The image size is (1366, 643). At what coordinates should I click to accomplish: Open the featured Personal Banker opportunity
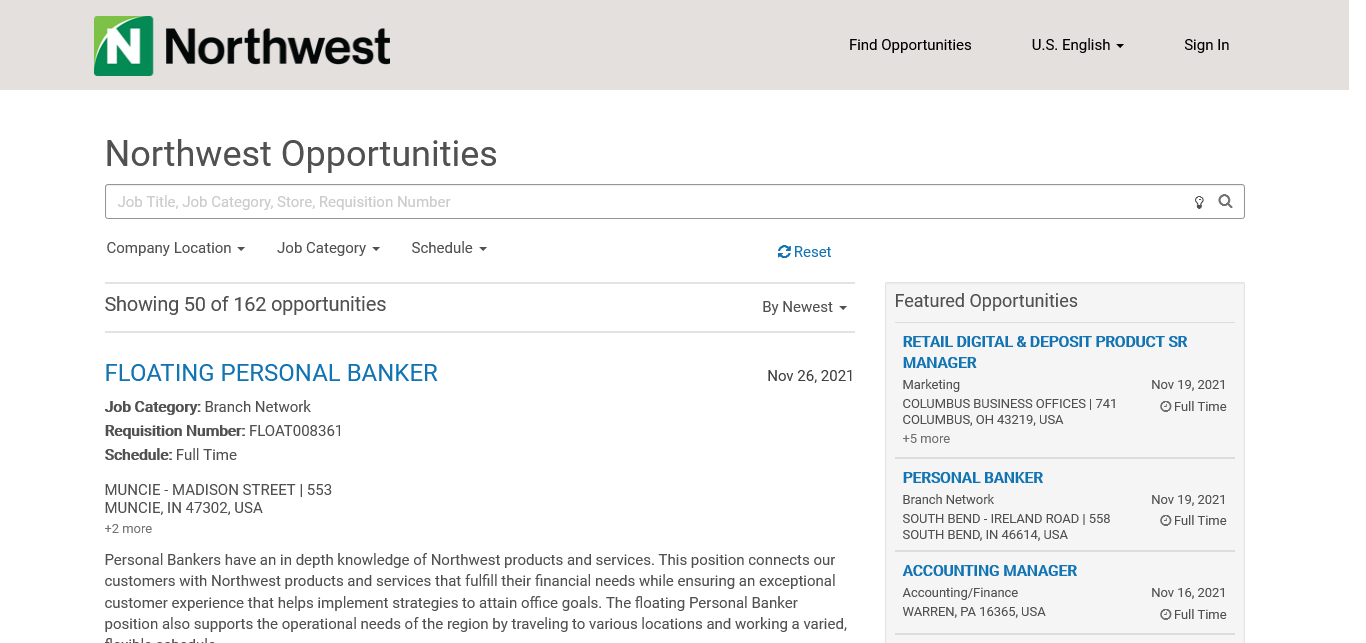click(x=972, y=478)
